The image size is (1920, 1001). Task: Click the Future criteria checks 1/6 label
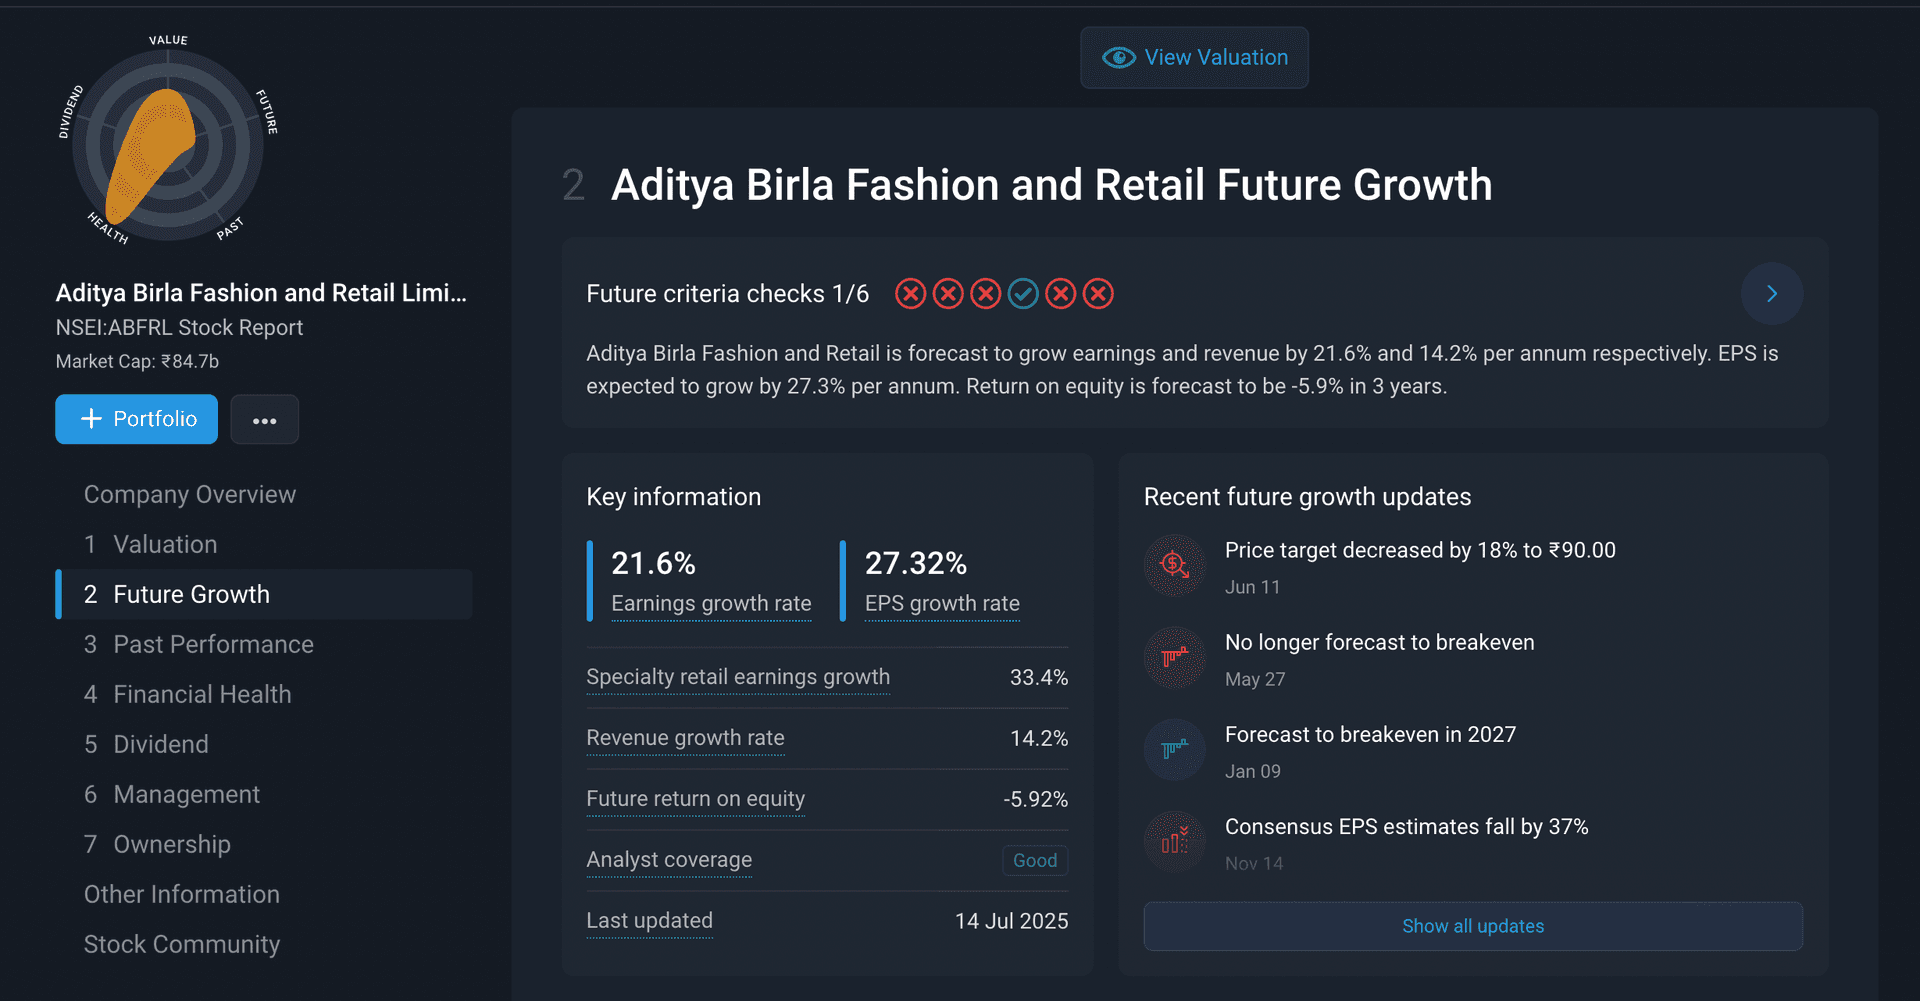pyautogui.click(x=727, y=294)
